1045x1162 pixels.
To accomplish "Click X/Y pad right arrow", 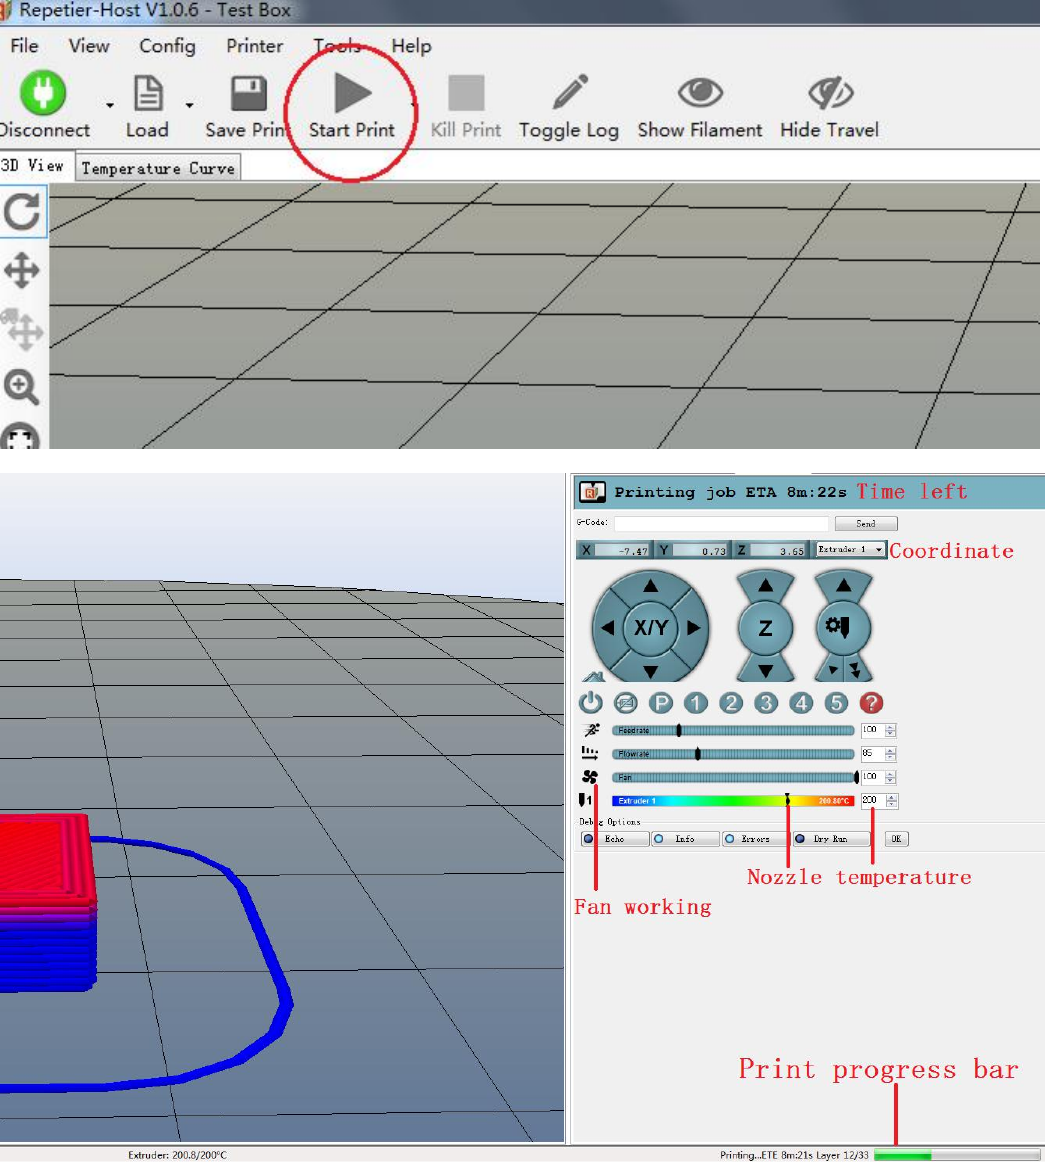I will (x=694, y=628).
